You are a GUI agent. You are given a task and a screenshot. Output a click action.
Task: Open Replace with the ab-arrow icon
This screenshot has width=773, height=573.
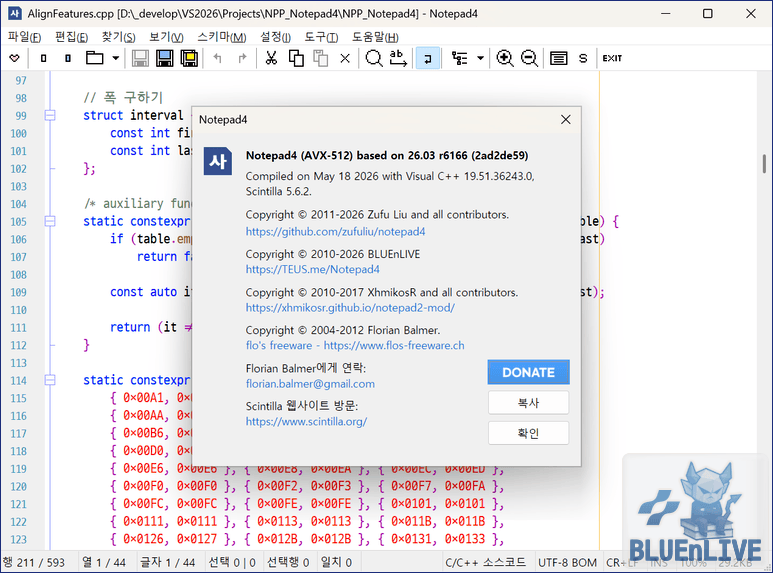coord(398,58)
